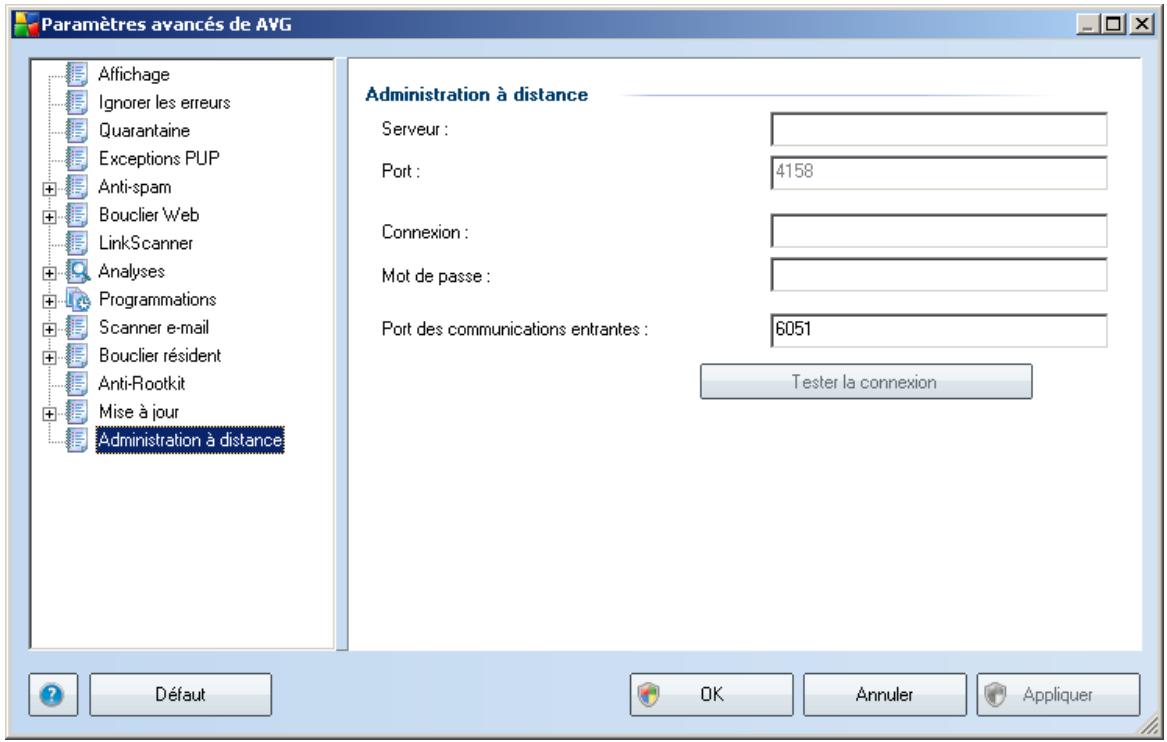Image resolution: width=1167 pixels, height=742 pixels.
Task: Select Mise à jour label
Action: tap(139, 412)
